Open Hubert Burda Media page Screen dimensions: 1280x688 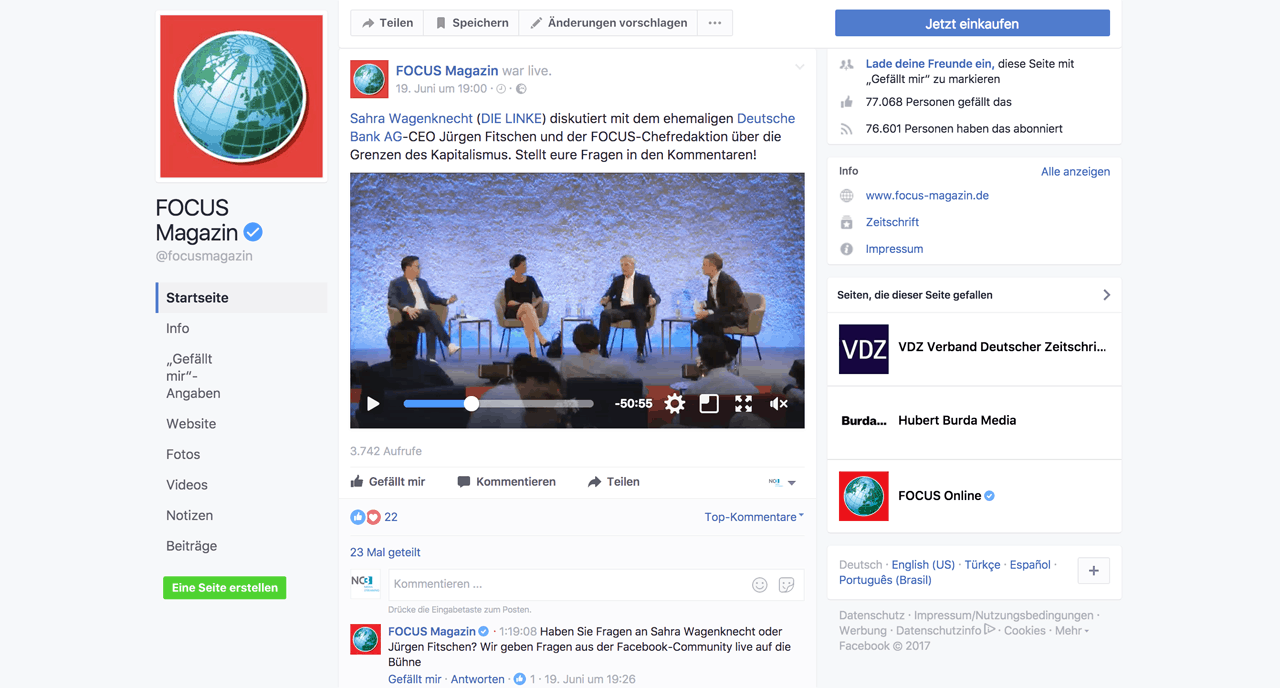pos(957,420)
